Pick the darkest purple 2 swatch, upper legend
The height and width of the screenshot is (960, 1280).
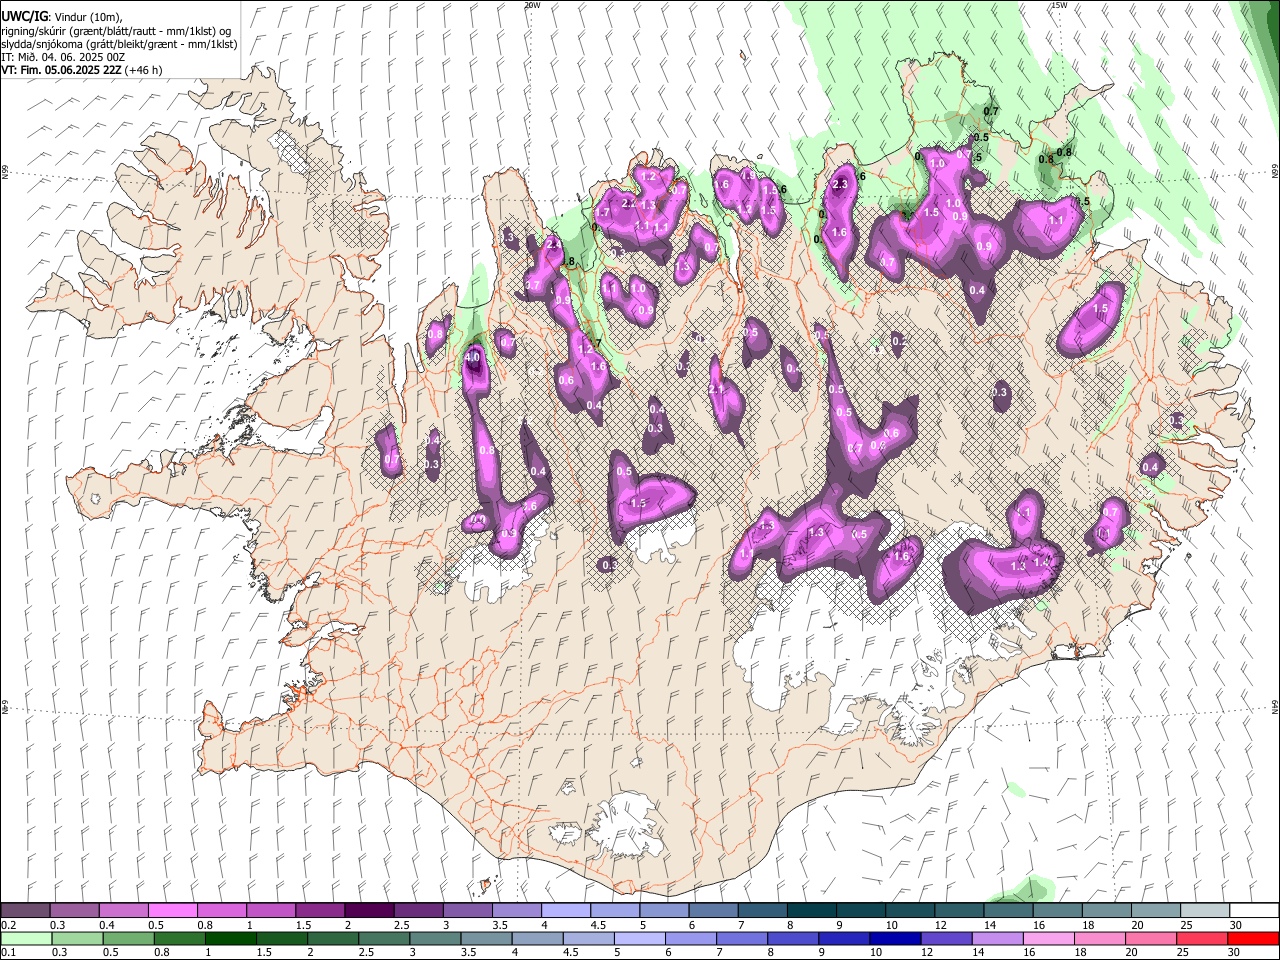368,911
